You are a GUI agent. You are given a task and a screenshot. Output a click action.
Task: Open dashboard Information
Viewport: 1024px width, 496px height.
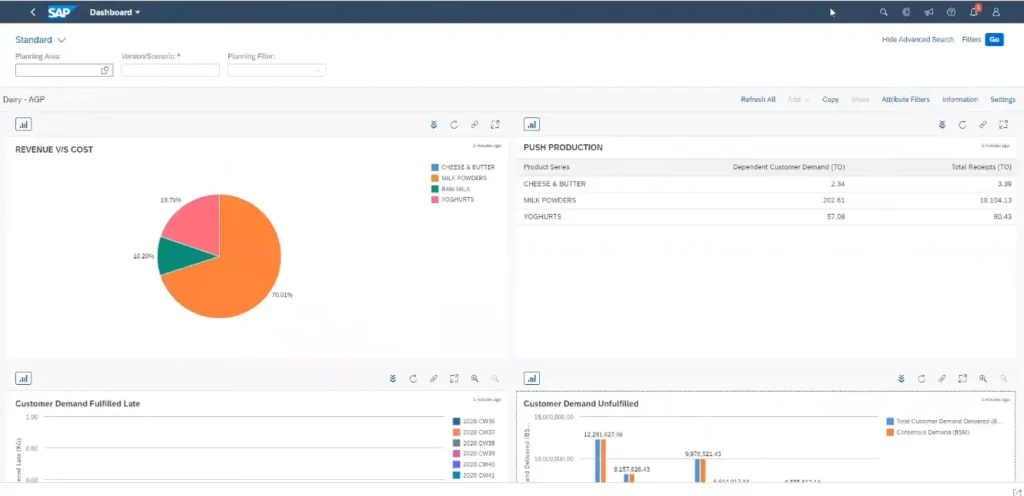pos(960,100)
